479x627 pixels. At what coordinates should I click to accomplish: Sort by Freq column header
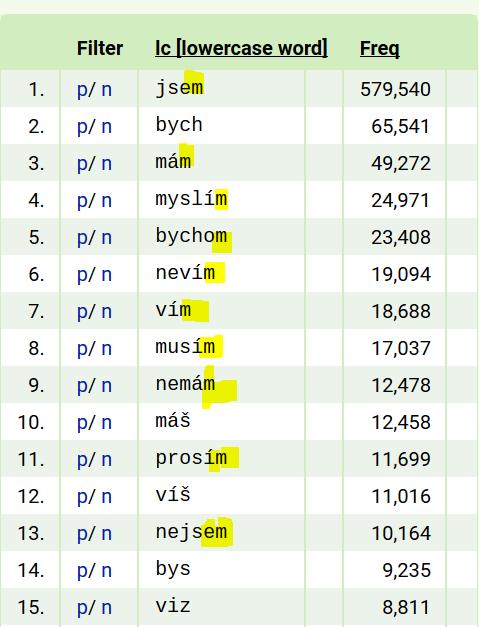379,48
